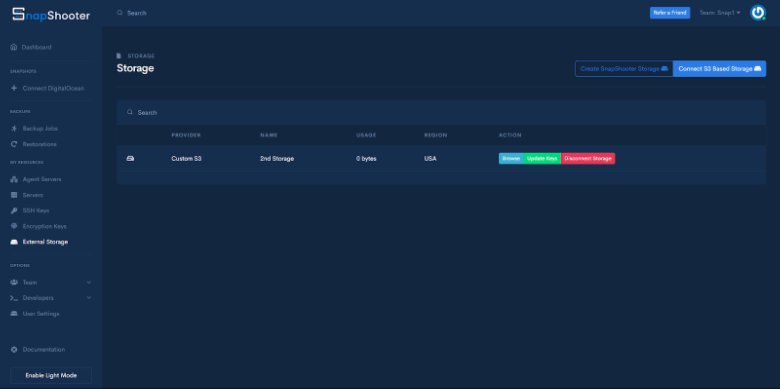Open User Settings page

(x=41, y=314)
